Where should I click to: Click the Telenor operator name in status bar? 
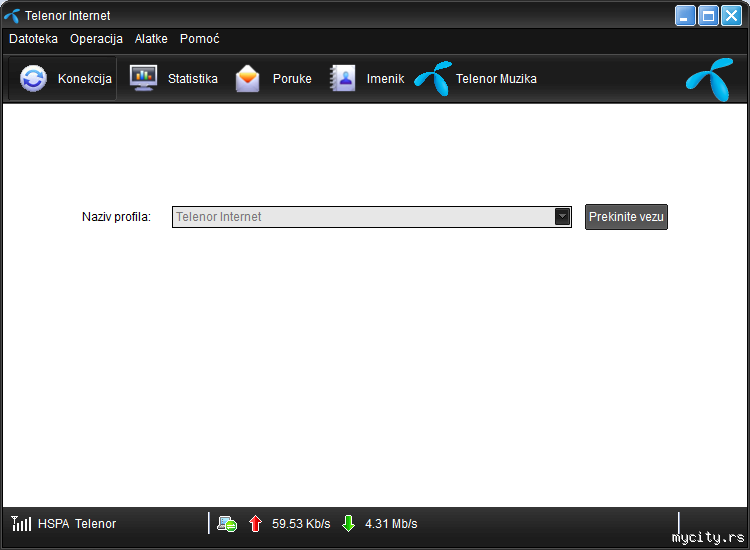coord(96,524)
